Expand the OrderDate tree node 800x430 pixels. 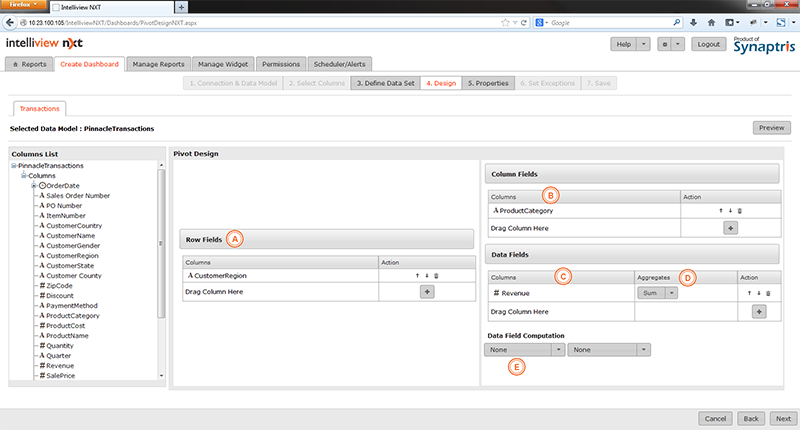click(x=34, y=186)
